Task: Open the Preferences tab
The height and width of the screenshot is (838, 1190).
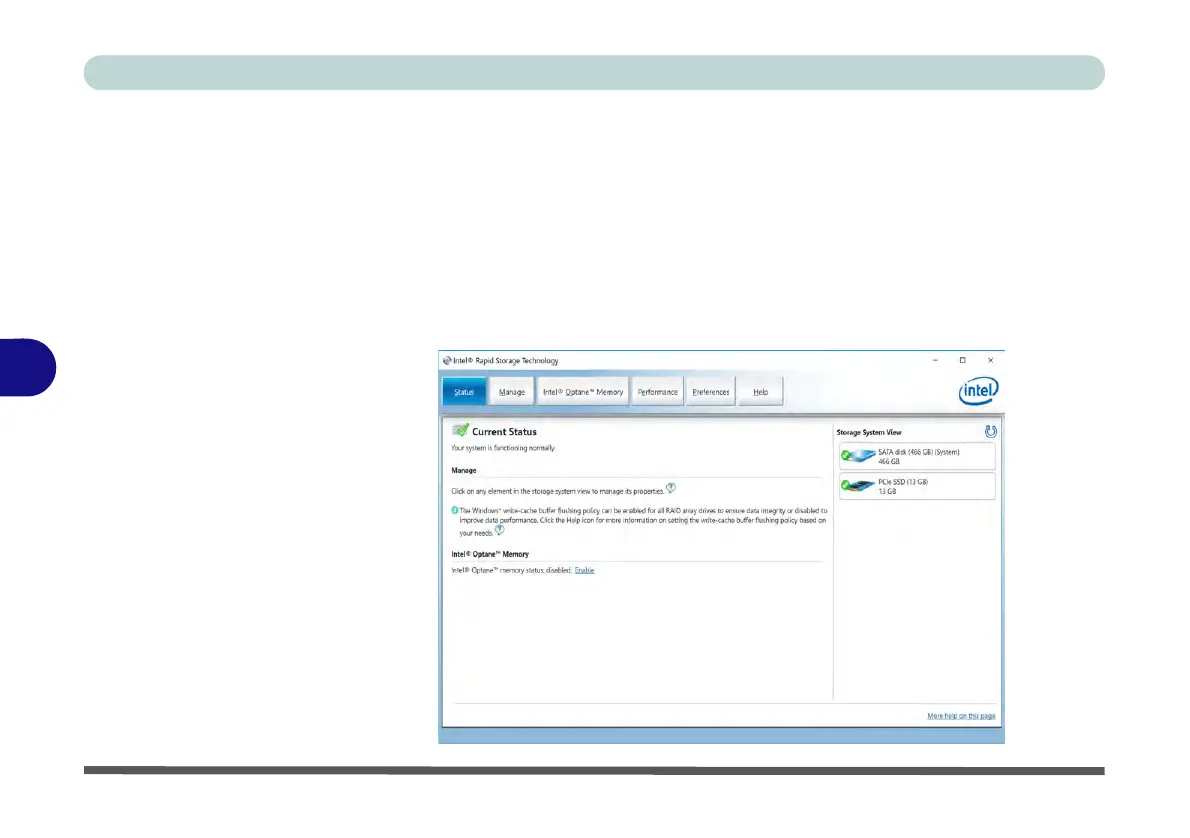Action: point(710,392)
